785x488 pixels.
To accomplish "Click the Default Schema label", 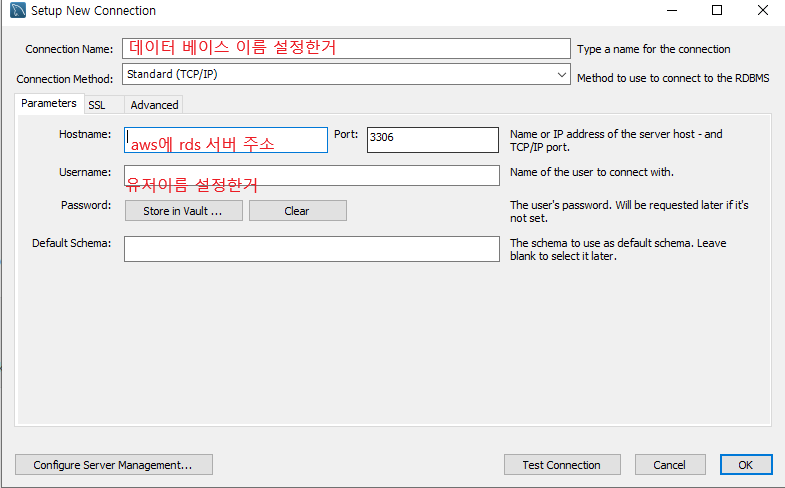I will pos(72,243).
